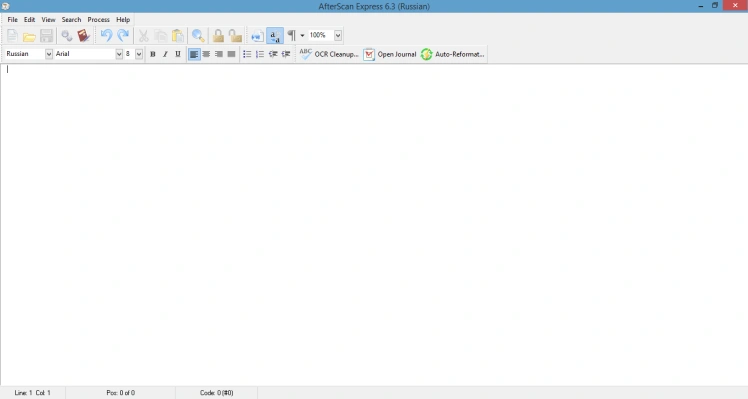
Task: Open the View menu
Action: tap(48, 20)
